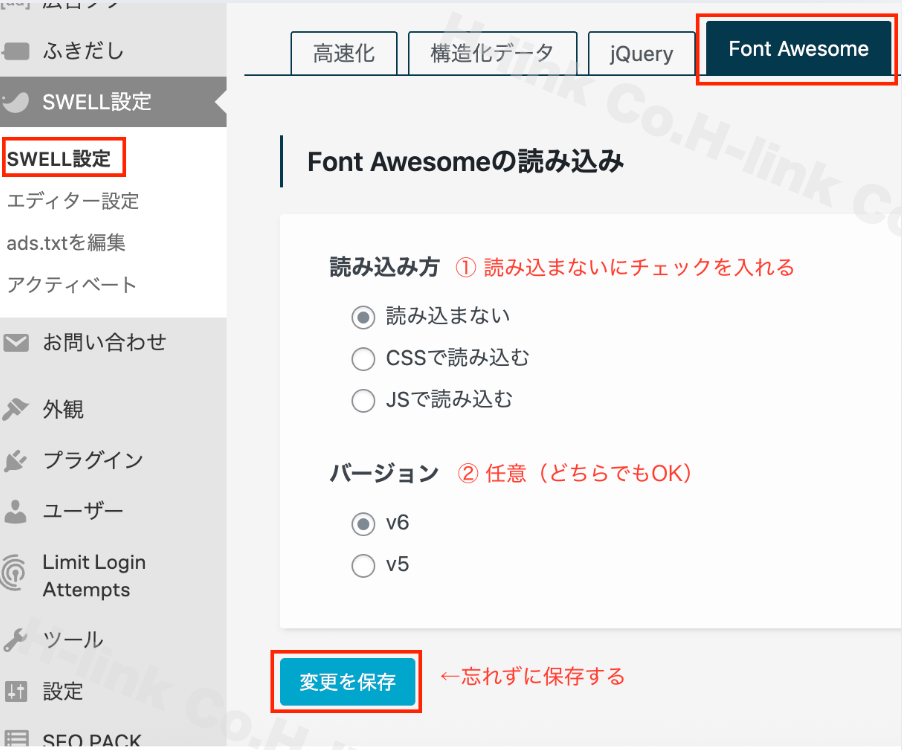
Task: Select the ふきだし speech bubble icon
Action: [18, 48]
